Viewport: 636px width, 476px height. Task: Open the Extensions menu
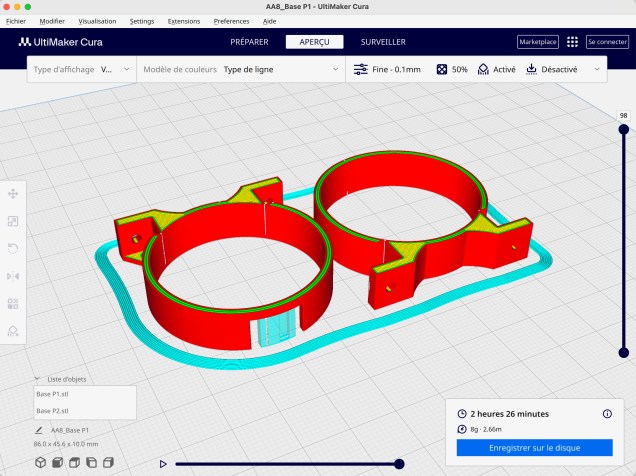[183, 21]
